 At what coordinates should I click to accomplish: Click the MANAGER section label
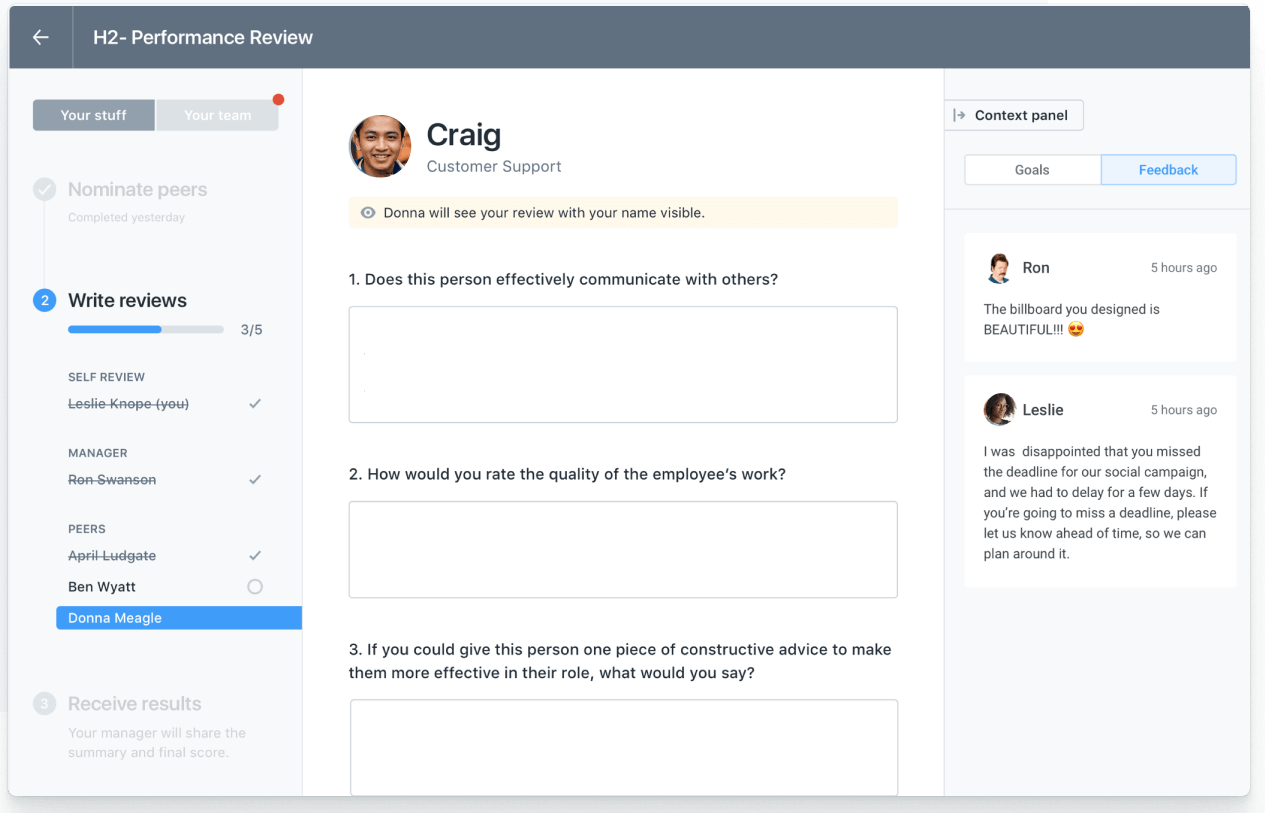tap(98, 453)
